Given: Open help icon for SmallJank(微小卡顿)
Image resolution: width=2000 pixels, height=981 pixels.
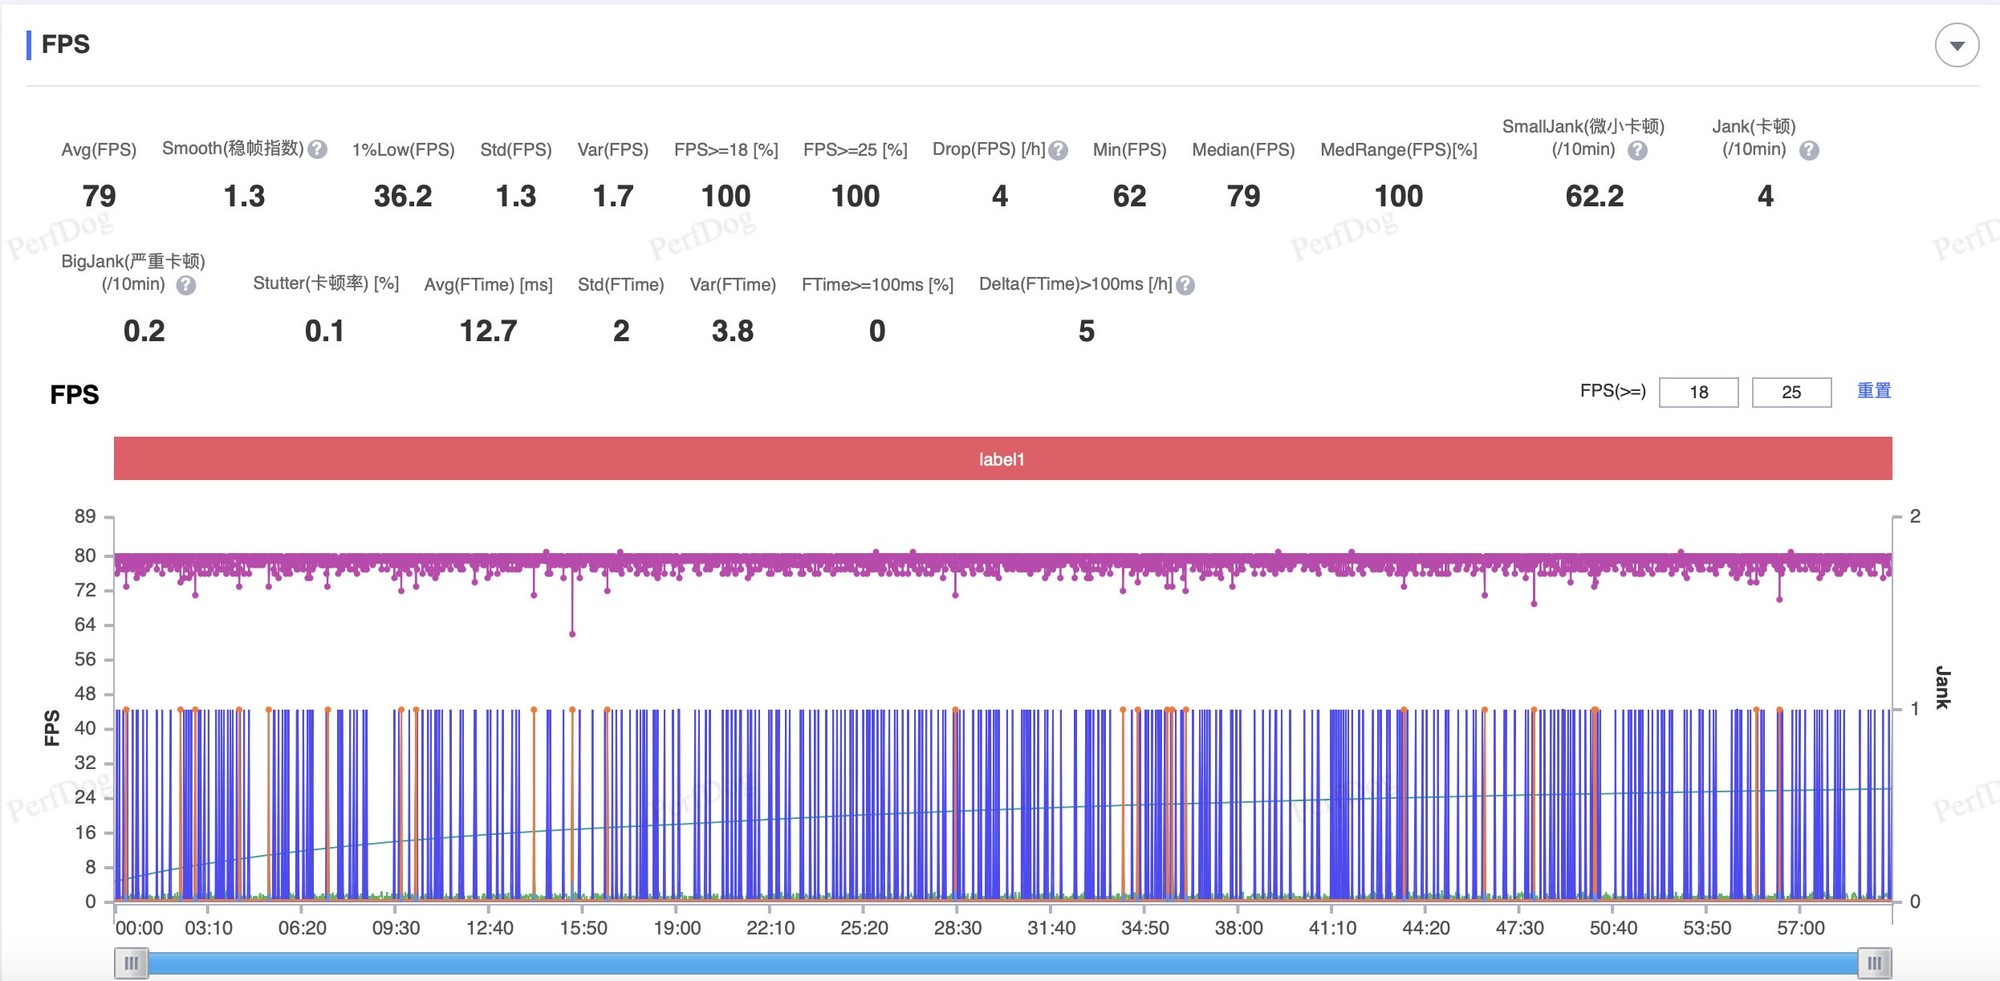Looking at the screenshot, I should pyautogui.click(x=1637, y=151).
